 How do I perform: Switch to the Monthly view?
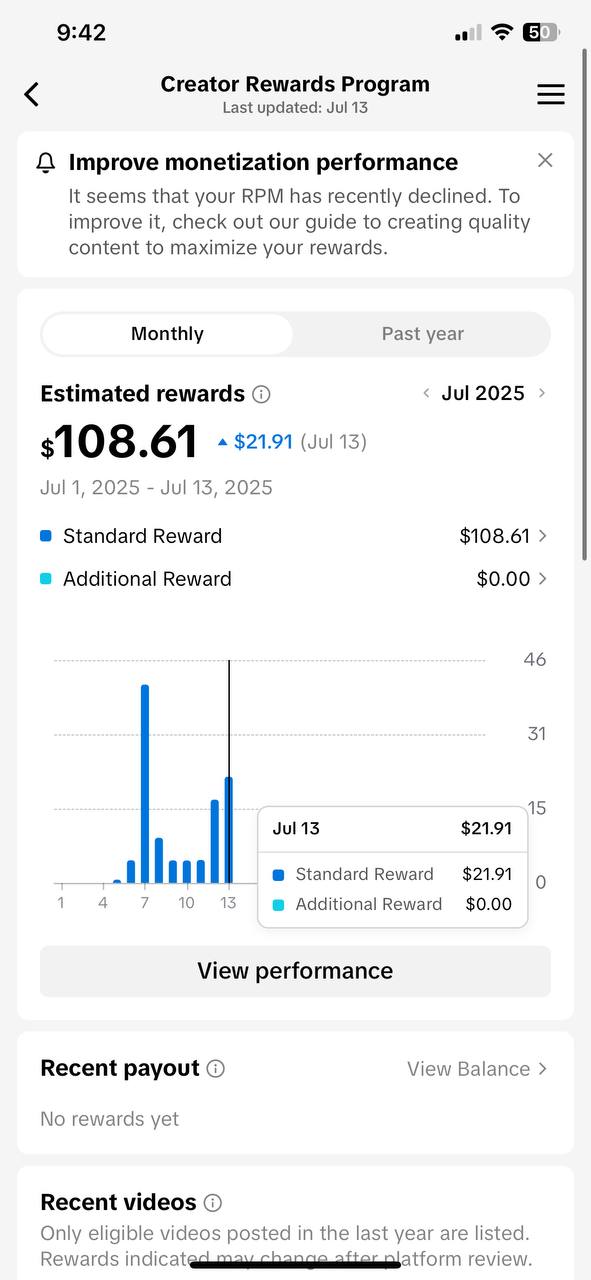click(167, 334)
